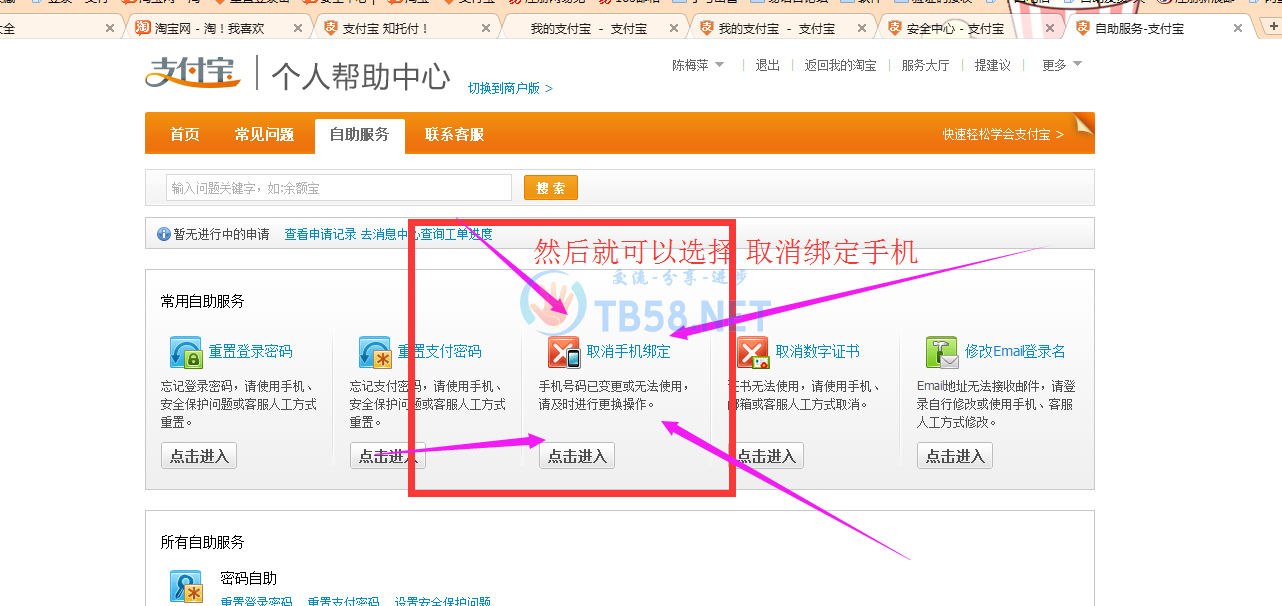Click the 提建议 link

click(x=993, y=65)
